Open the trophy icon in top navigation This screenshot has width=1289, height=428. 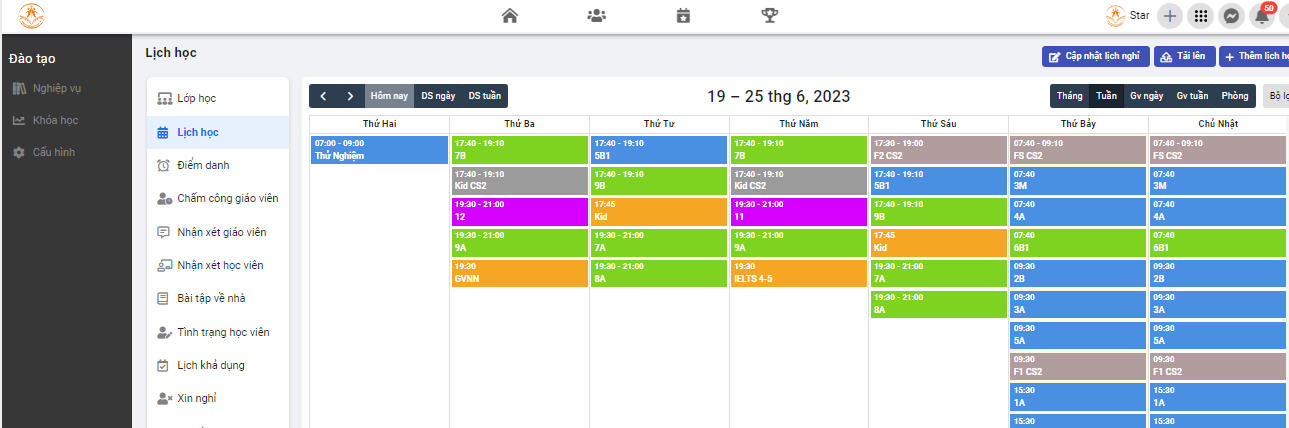tap(770, 15)
